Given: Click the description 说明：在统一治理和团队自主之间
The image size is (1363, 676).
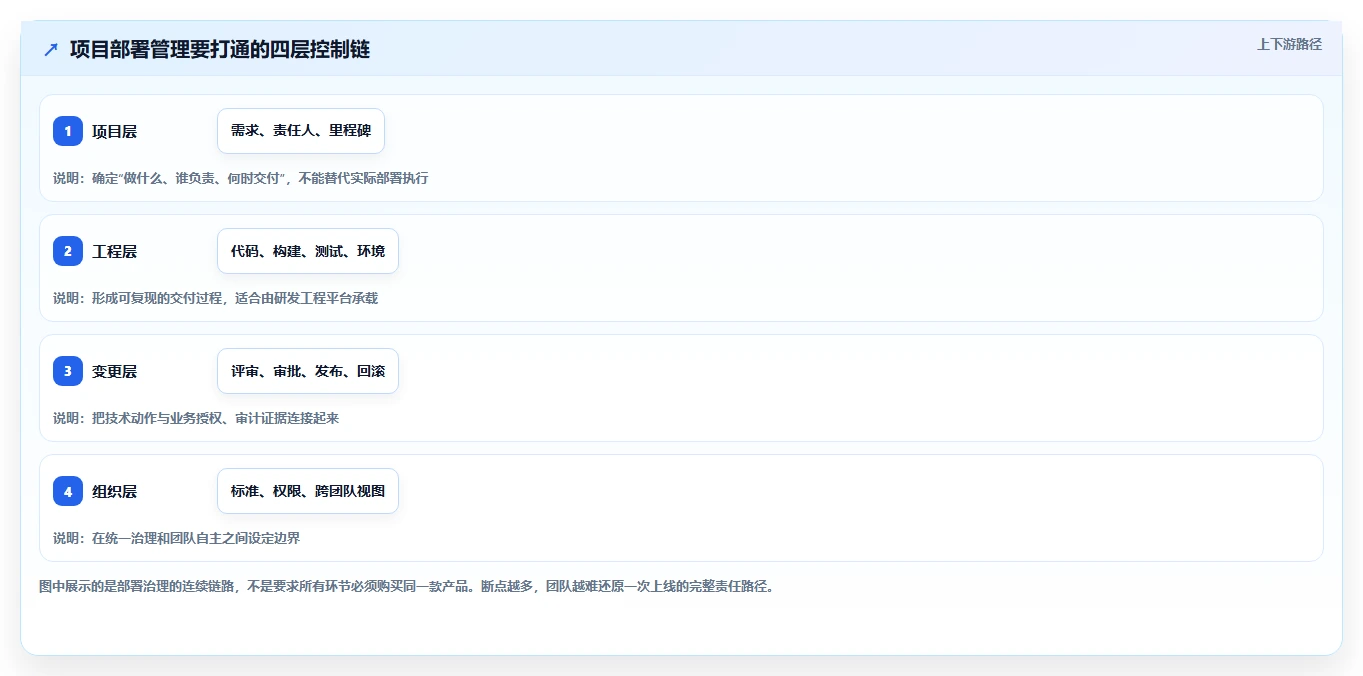Looking at the screenshot, I should tap(176, 538).
